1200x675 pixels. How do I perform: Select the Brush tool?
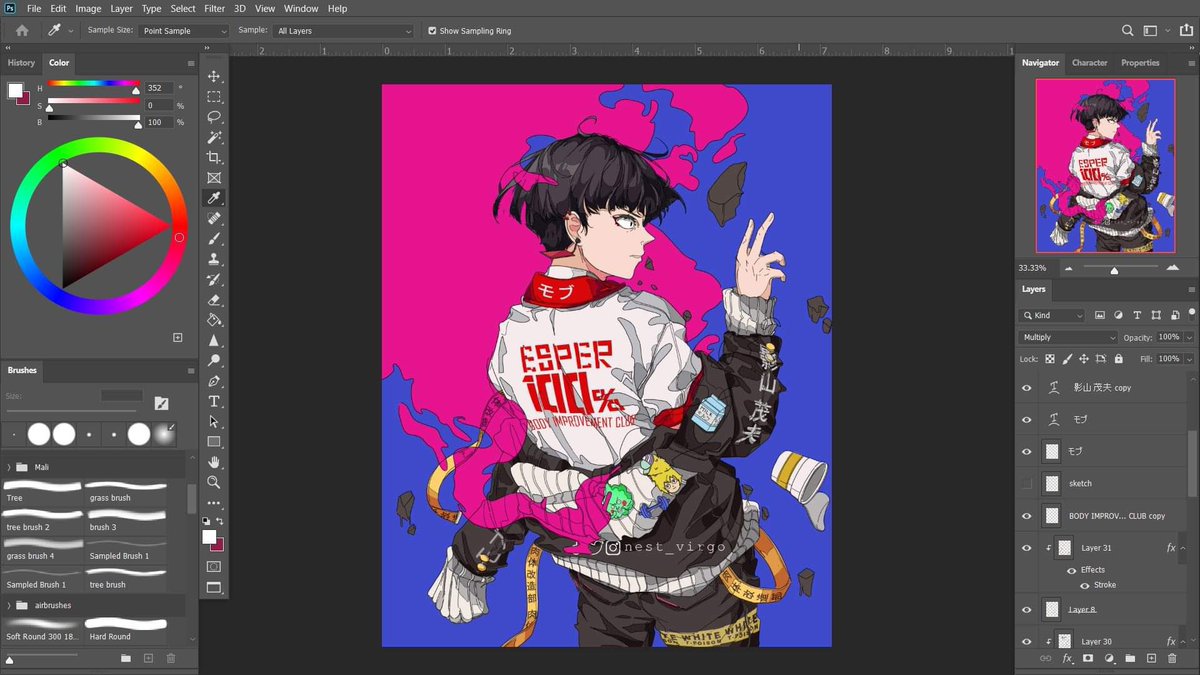[x=214, y=239]
